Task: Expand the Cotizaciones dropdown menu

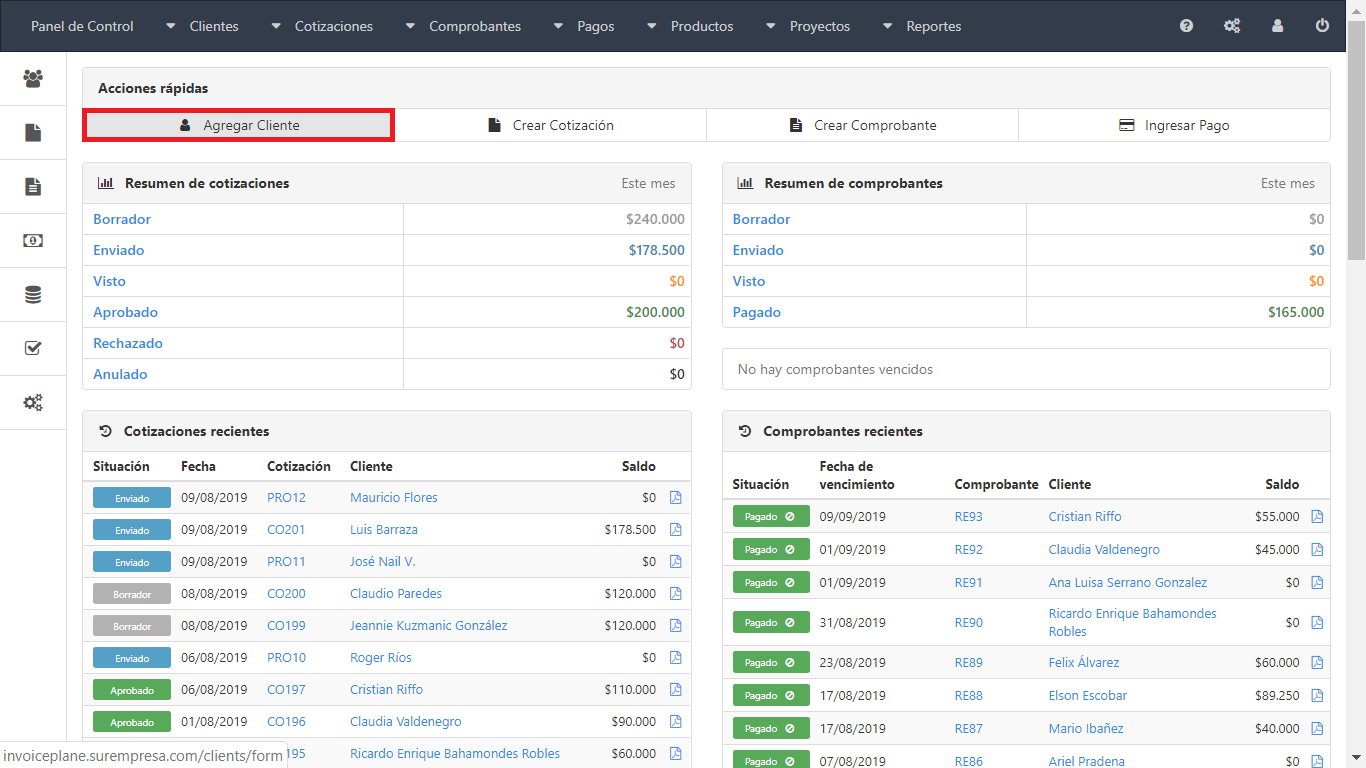Action: (x=322, y=26)
